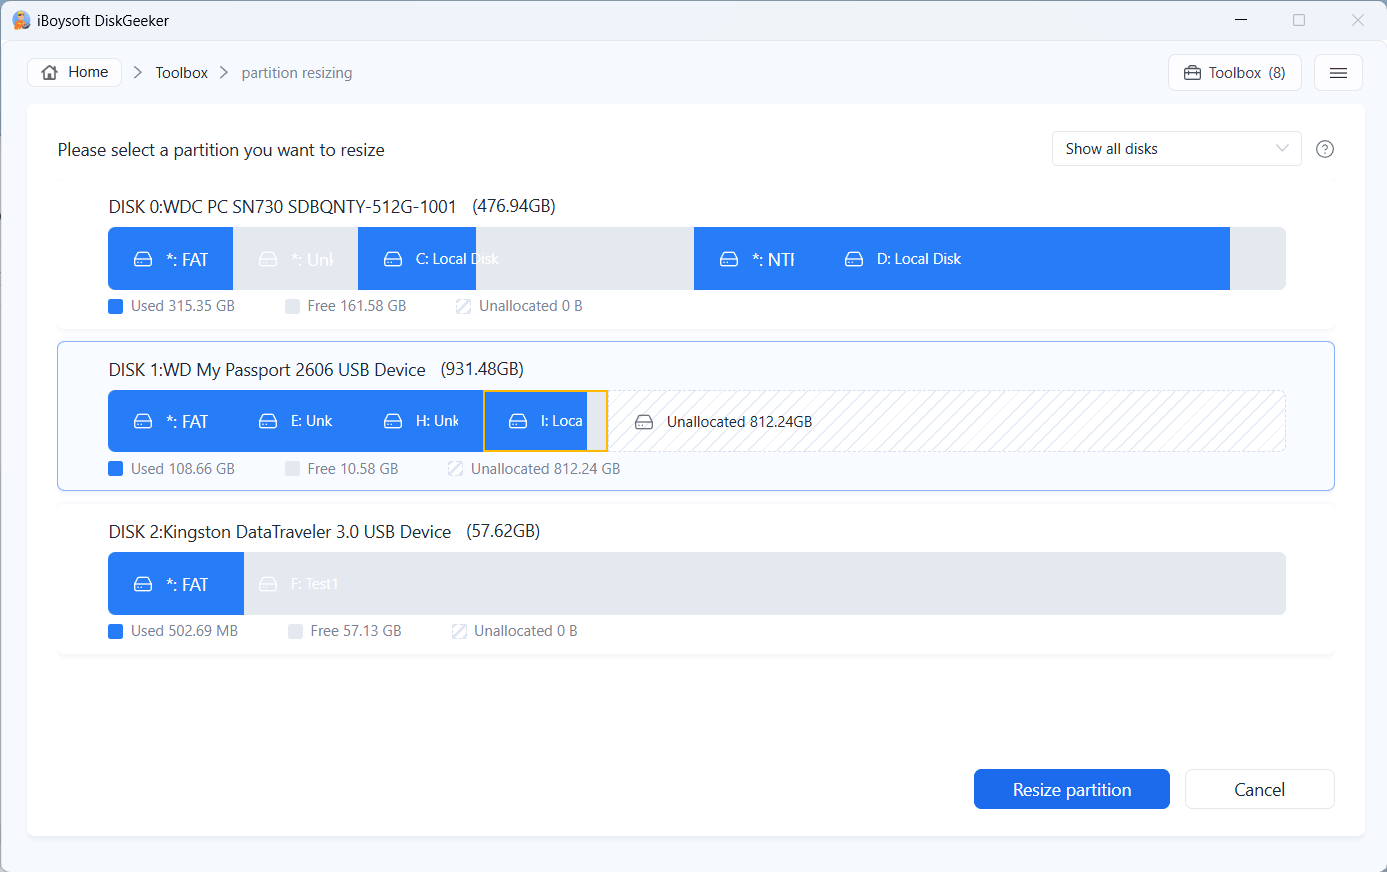The height and width of the screenshot is (872, 1387).
Task: Click blue Used legend square for Disk 0
Action: (115, 306)
